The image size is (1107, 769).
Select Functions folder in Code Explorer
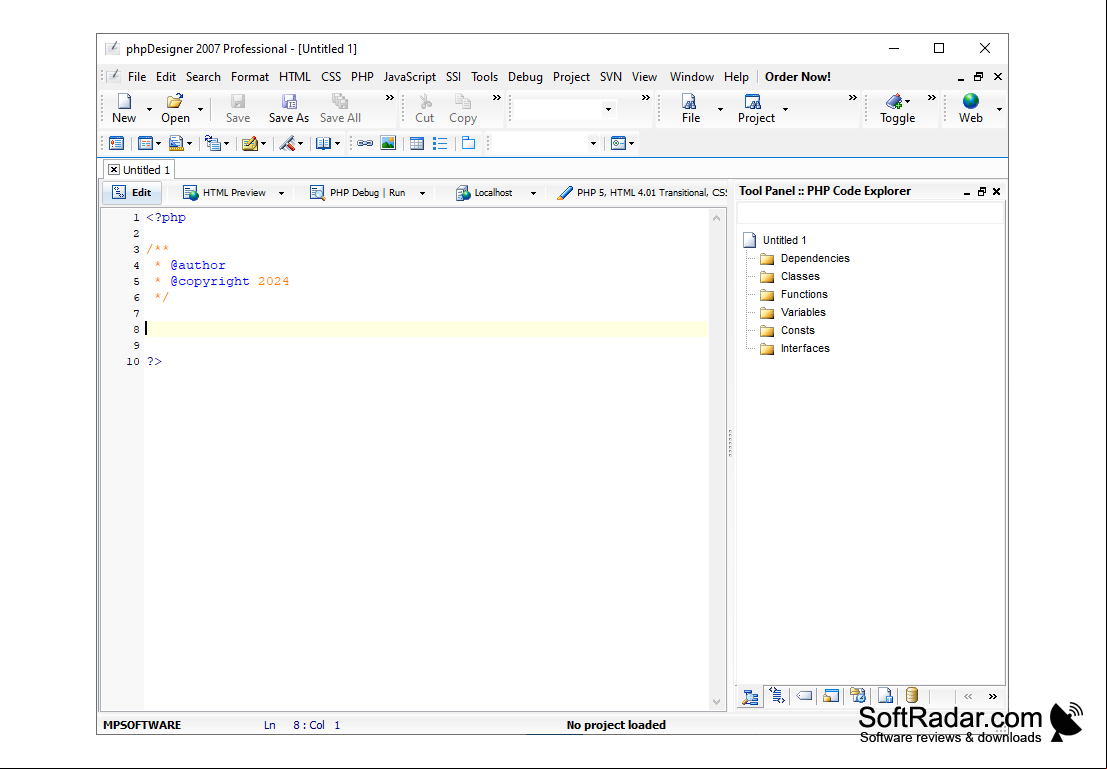(x=804, y=294)
